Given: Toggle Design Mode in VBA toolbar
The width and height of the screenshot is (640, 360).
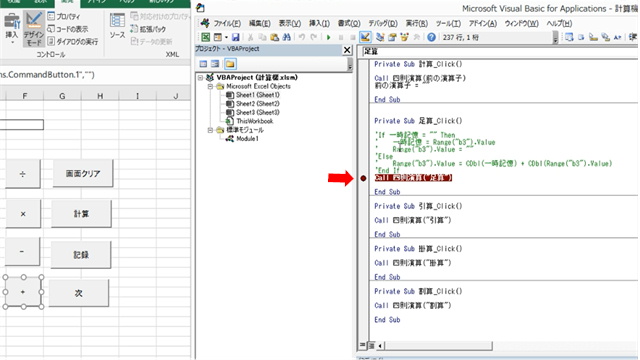Looking at the screenshot, I should (x=365, y=37).
